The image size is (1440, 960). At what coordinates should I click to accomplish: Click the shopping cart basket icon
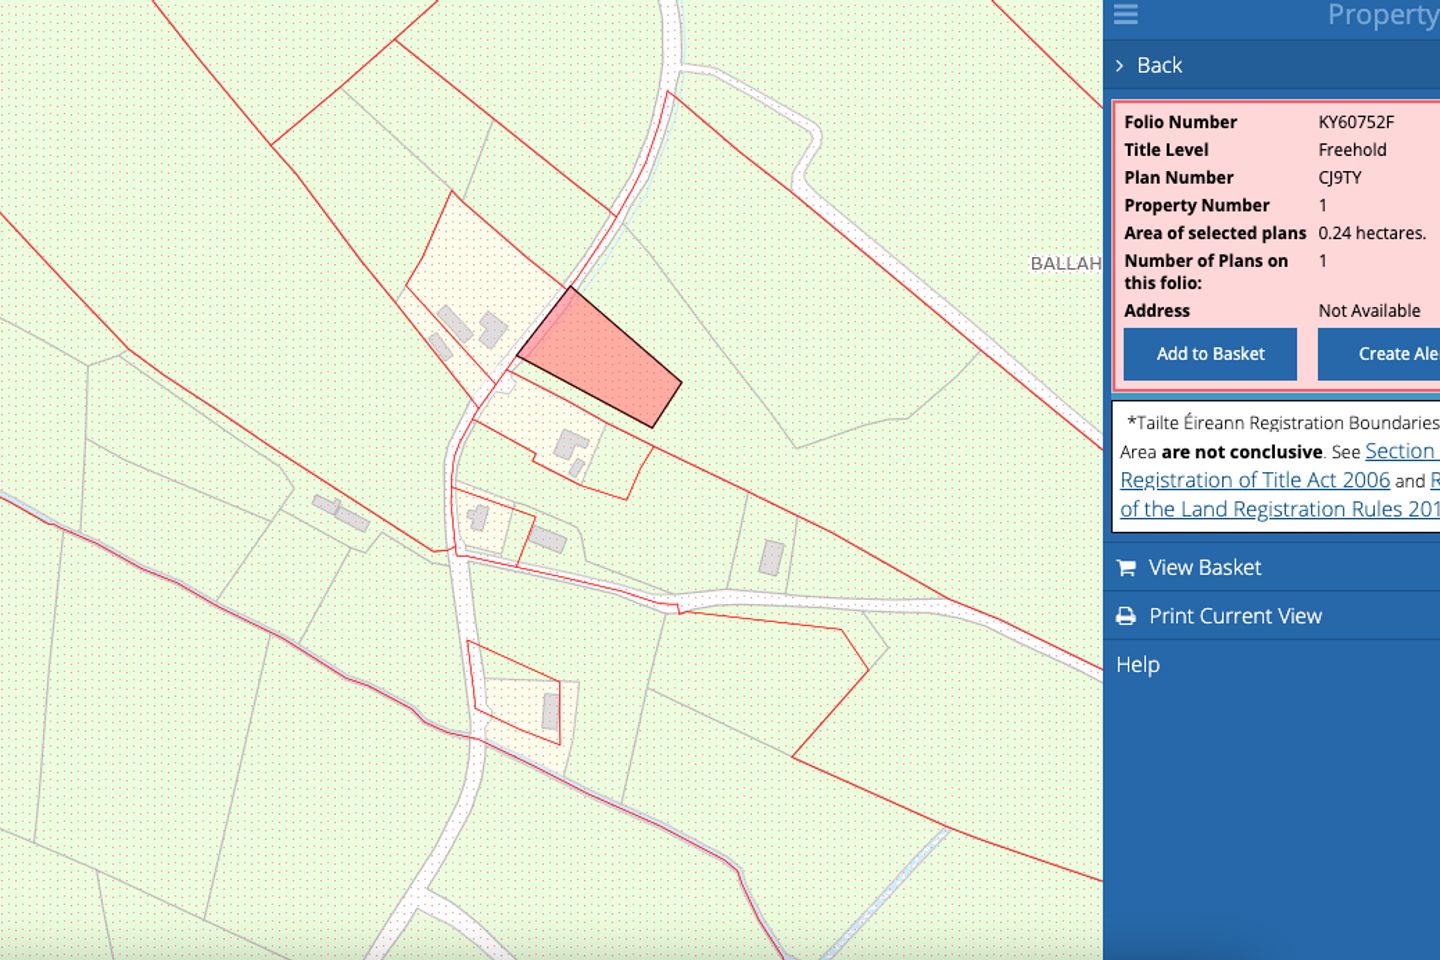coord(1126,568)
